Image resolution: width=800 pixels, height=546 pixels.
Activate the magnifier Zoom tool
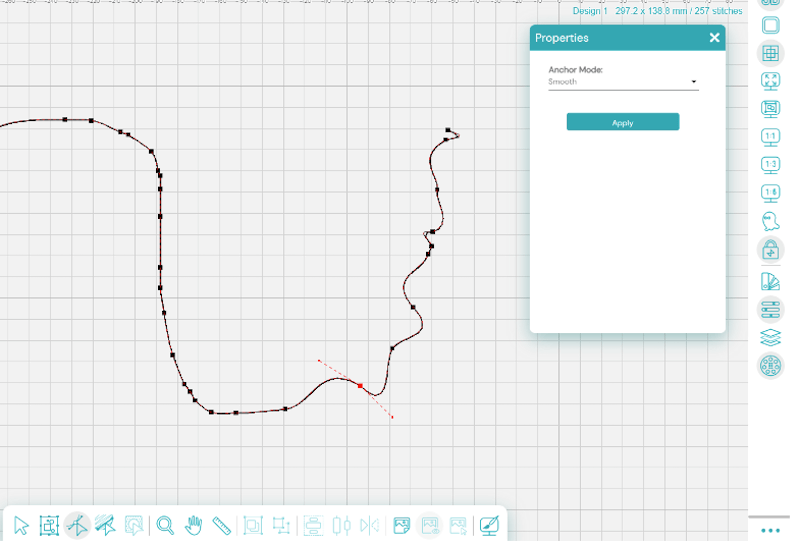point(165,526)
